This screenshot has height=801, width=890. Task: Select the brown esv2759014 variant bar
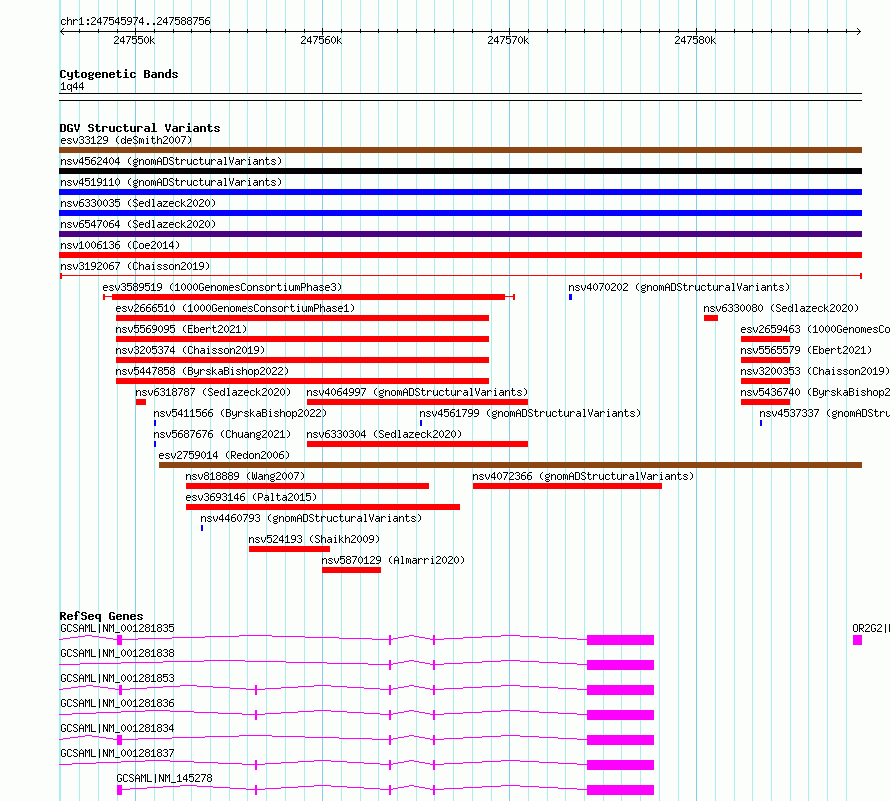(510, 465)
